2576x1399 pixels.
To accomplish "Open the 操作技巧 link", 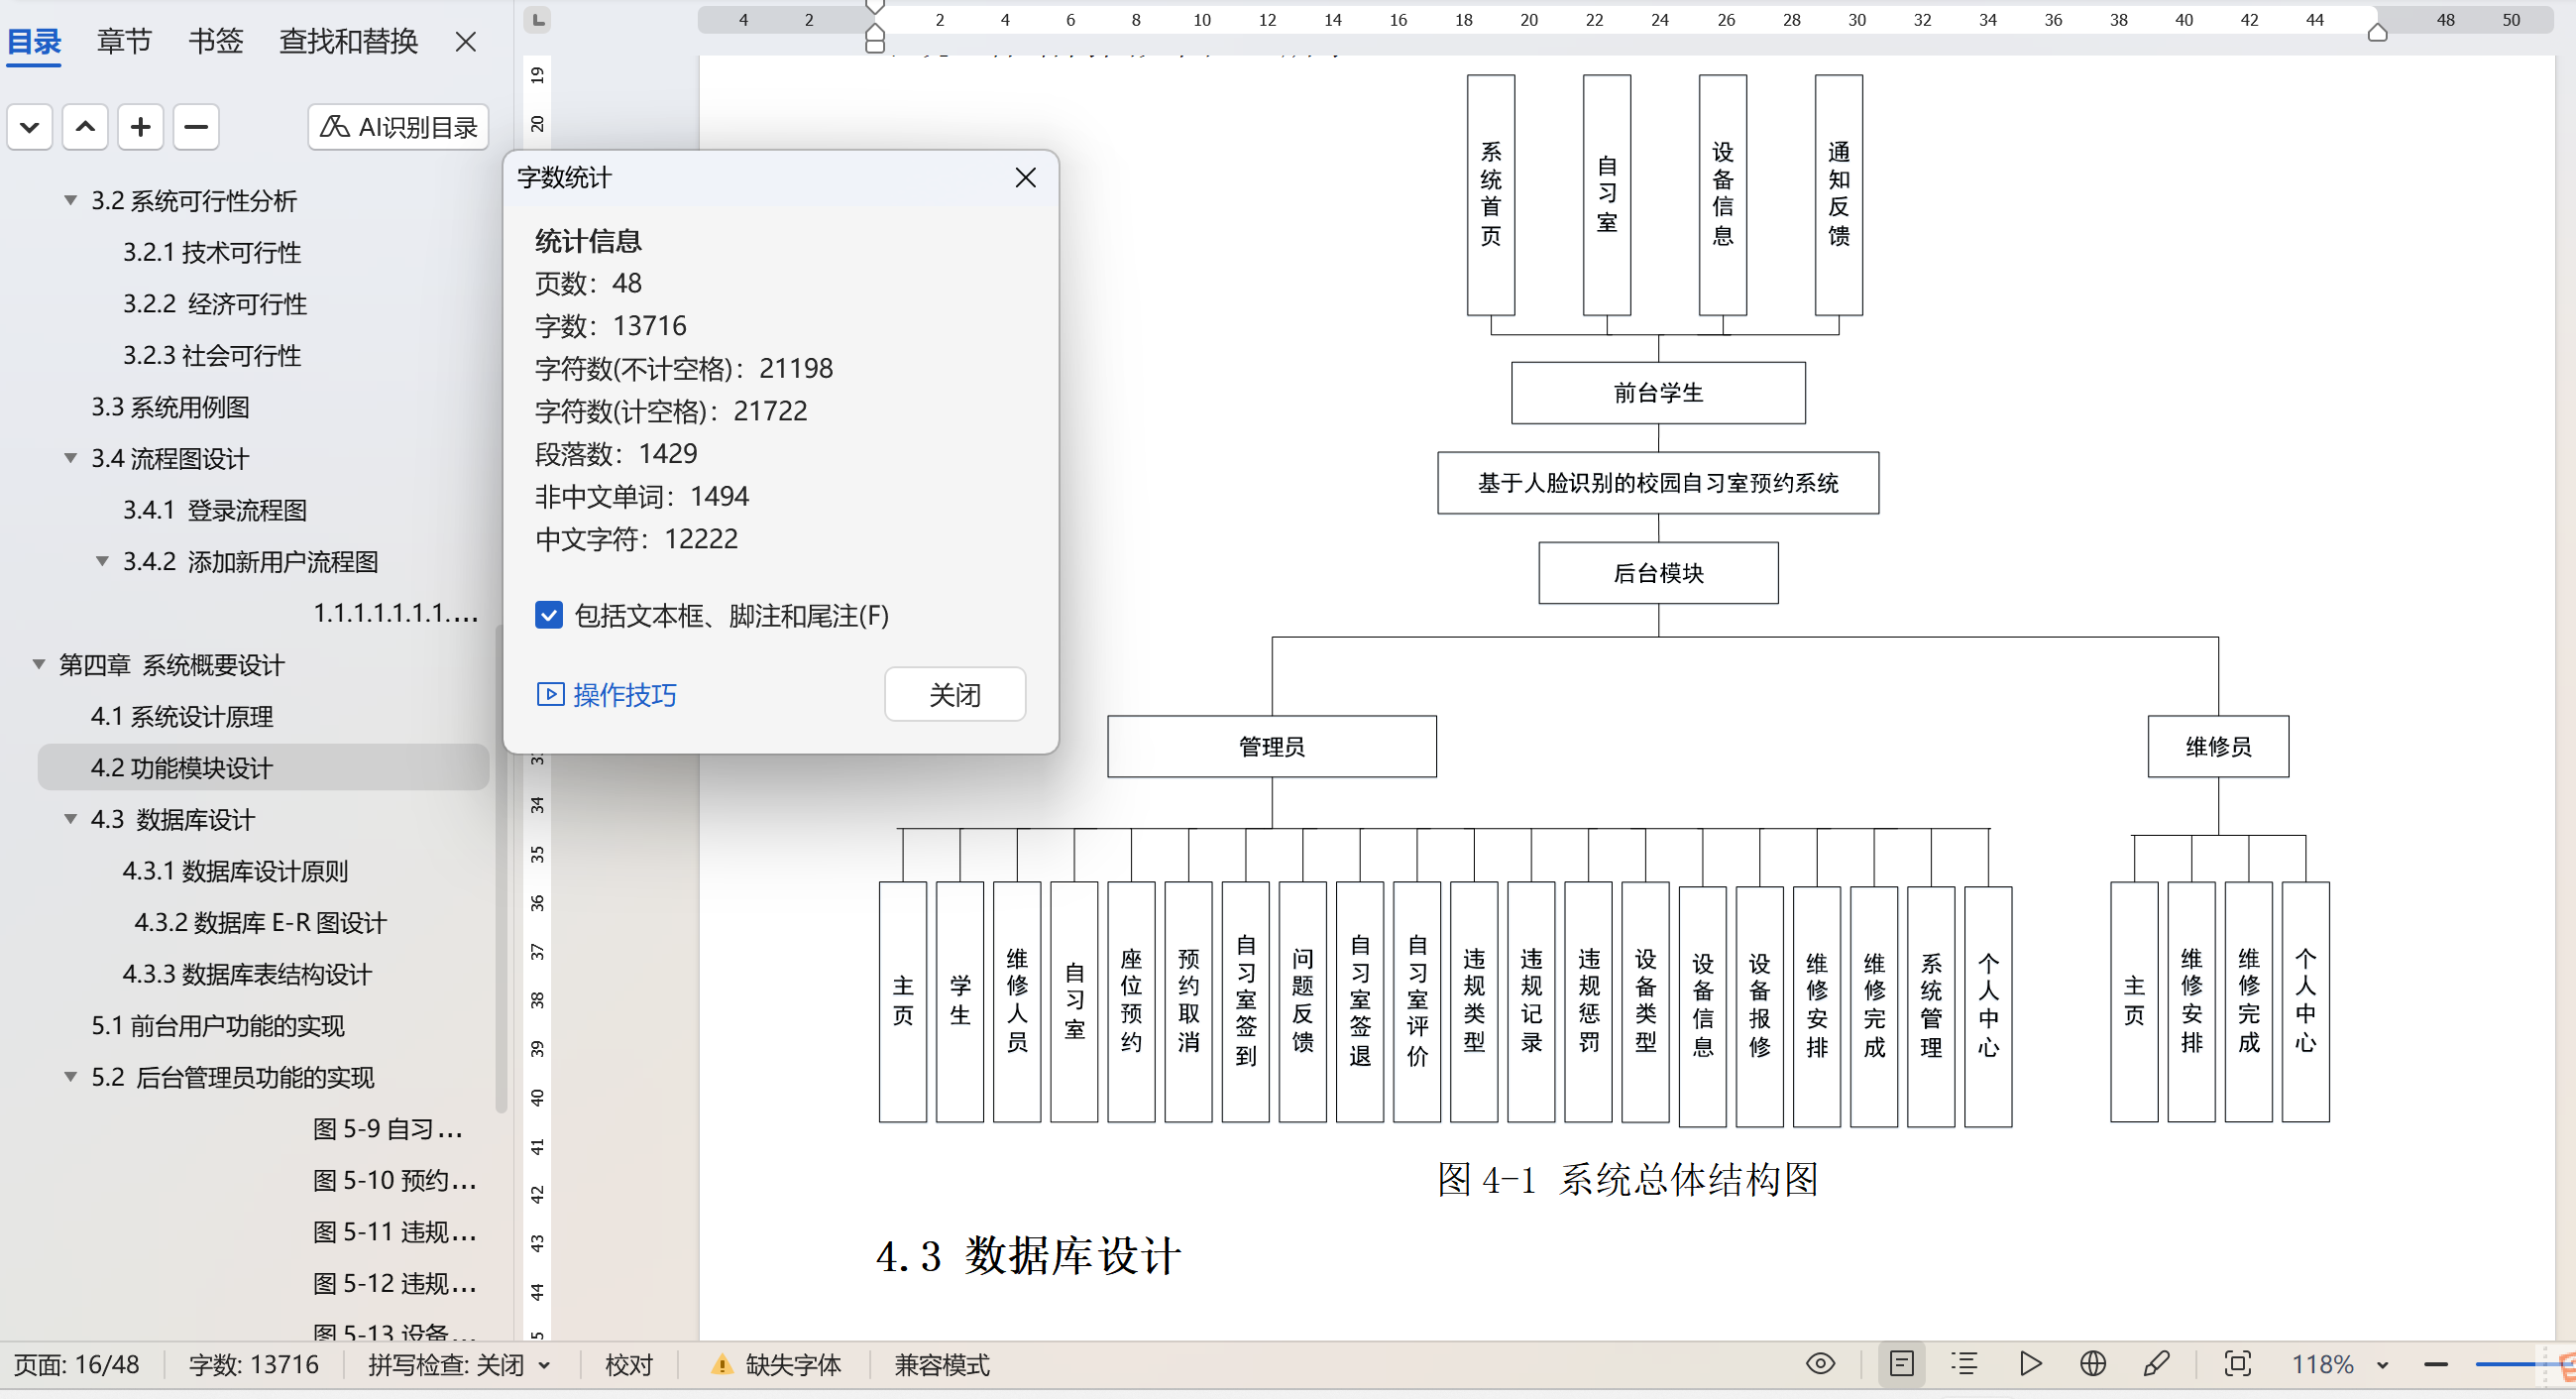I will pos(624,694).
